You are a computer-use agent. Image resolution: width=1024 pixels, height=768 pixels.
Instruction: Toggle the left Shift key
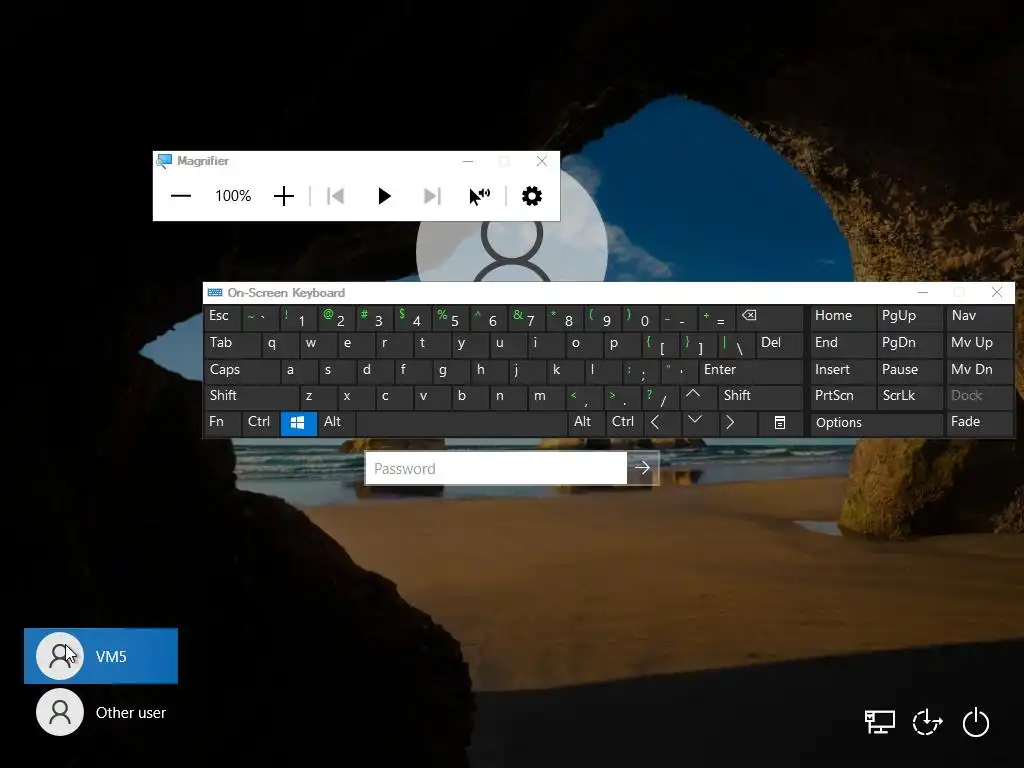(251, 396)
